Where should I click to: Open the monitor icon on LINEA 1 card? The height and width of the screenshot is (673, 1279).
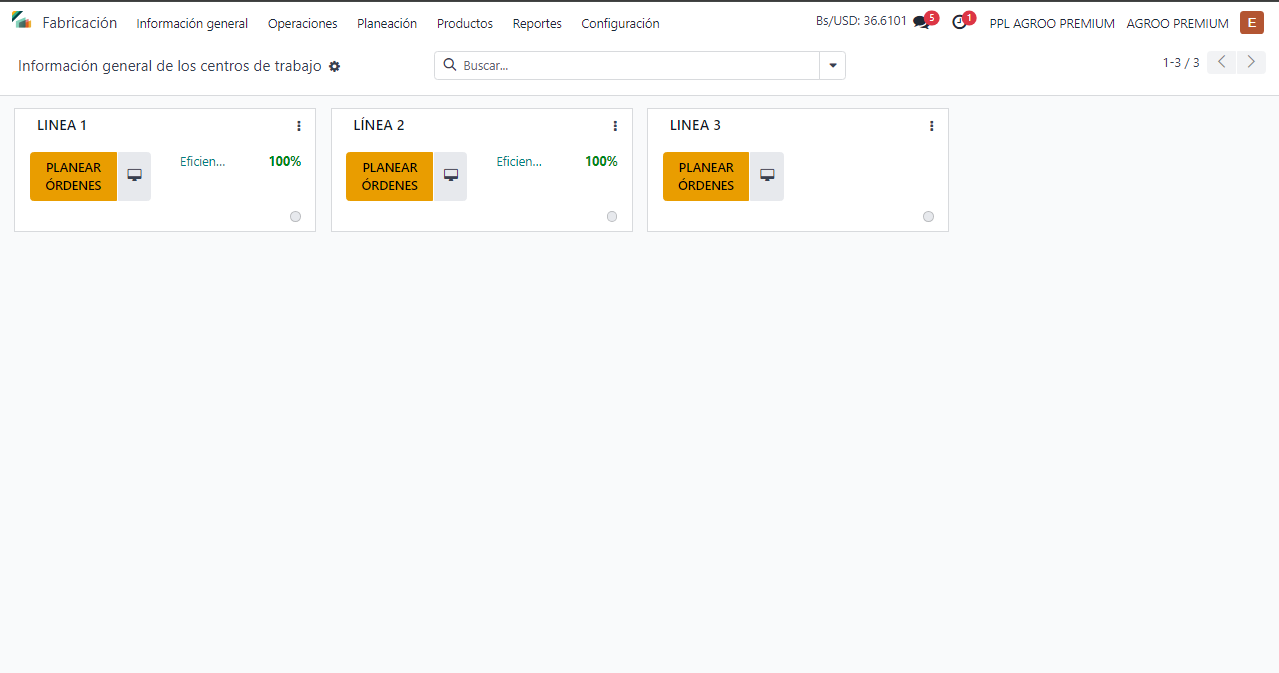pyautogui.click(x=134, y=175)
